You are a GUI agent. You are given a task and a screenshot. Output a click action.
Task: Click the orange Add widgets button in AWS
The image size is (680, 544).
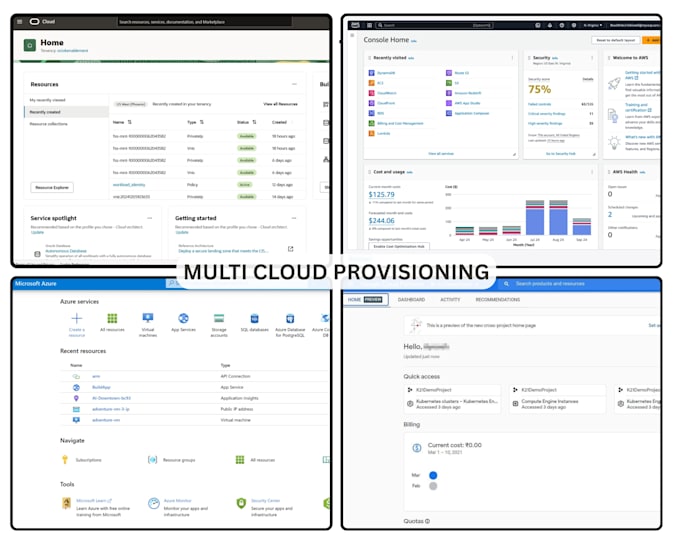(651, 40)
